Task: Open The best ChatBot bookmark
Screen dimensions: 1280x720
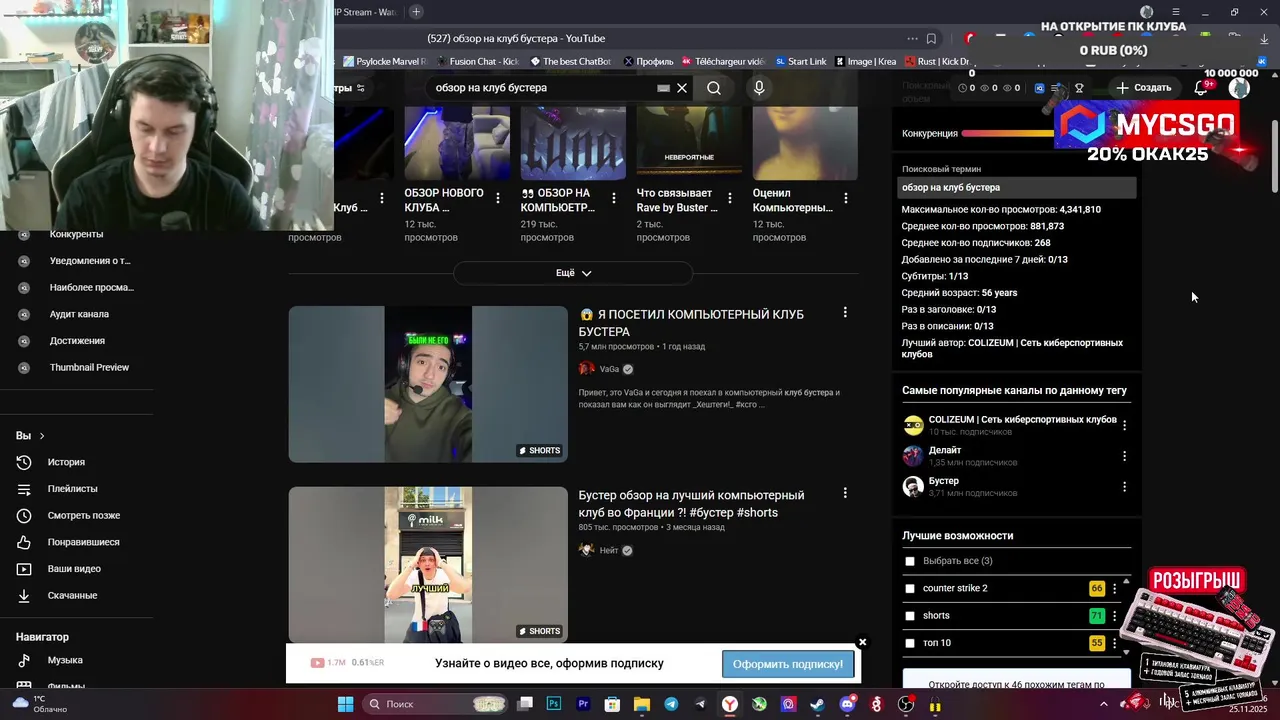Action: [570, 61]
